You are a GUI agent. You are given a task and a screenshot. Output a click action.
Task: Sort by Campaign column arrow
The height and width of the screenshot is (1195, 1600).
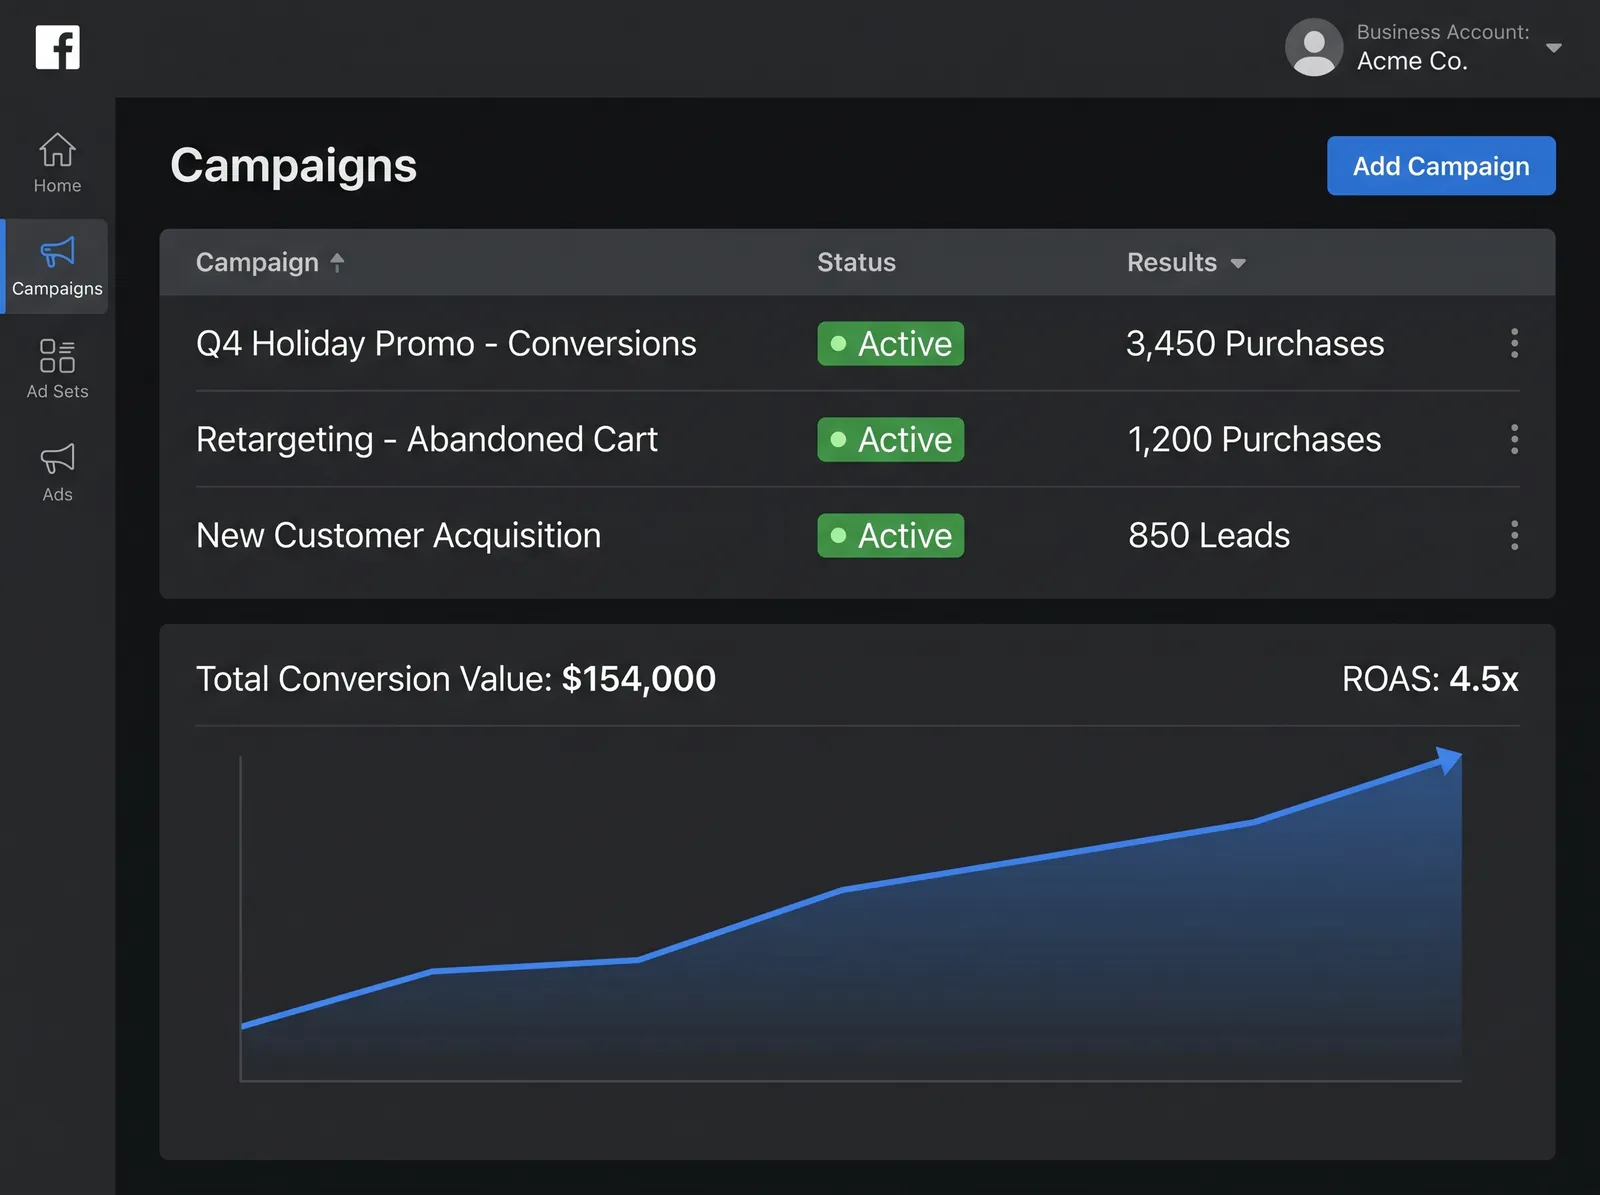tap(338, 262)
